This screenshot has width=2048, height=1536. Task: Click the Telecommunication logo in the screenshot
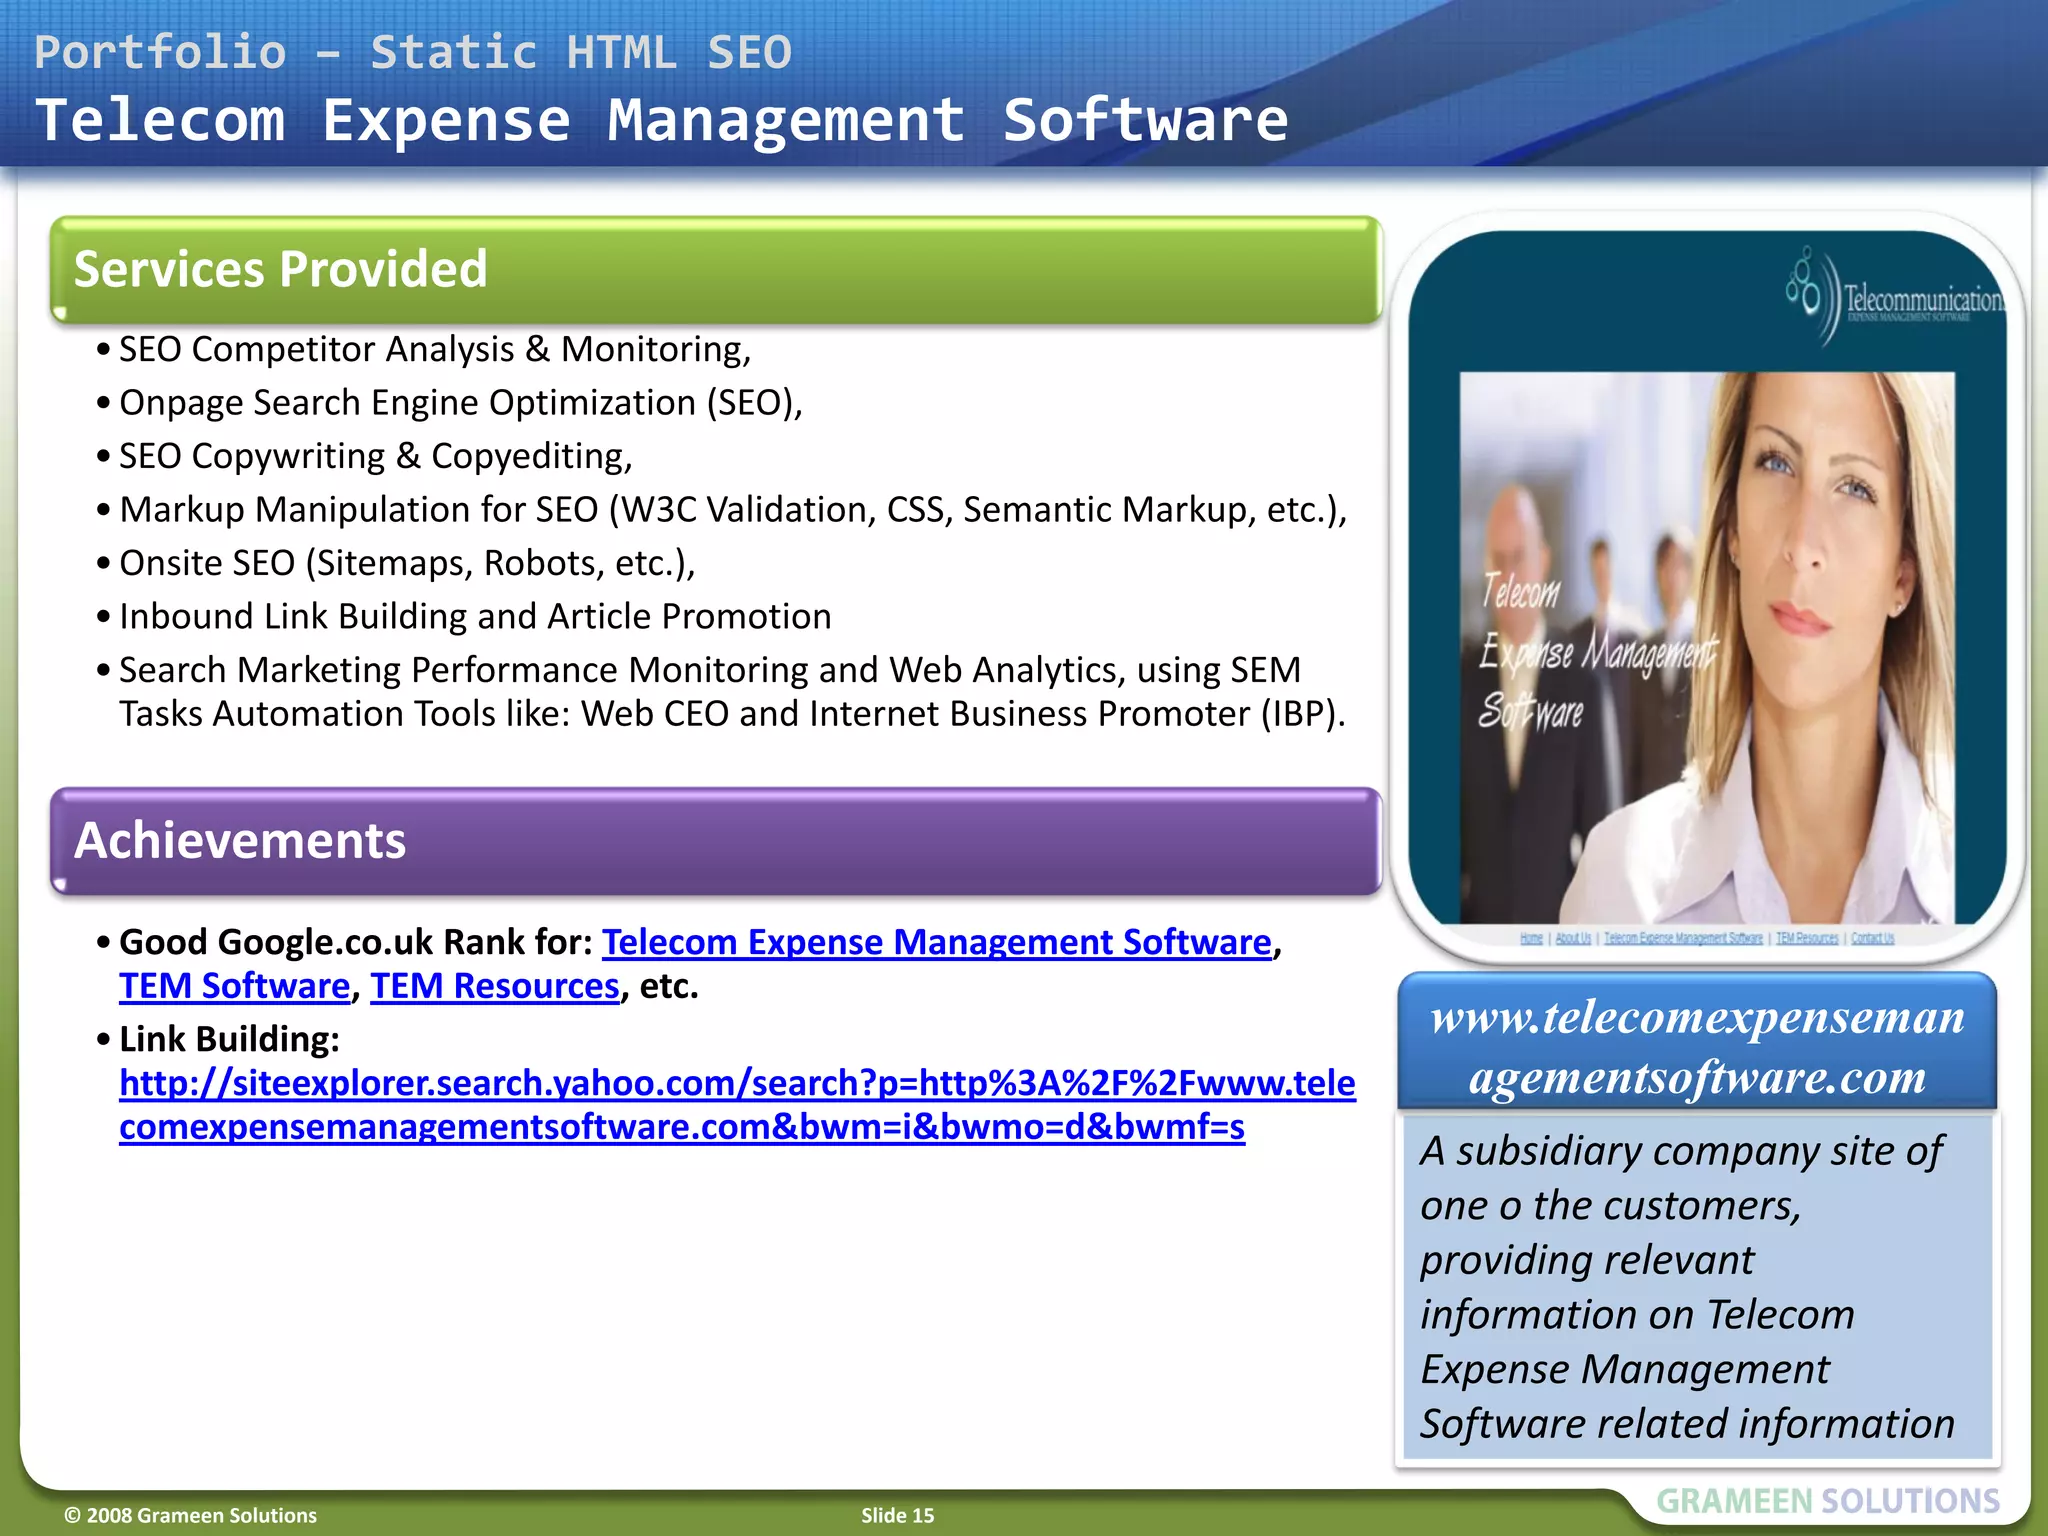(x=1896, y=298)
